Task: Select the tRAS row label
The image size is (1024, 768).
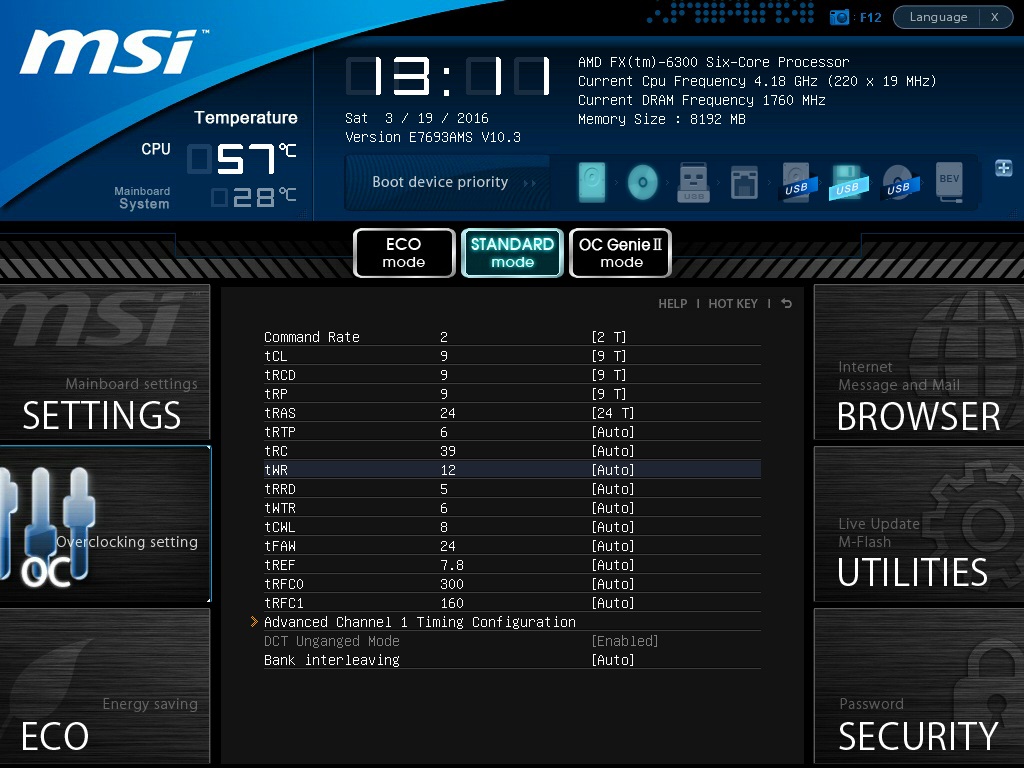Action: [x=280, y=413]
